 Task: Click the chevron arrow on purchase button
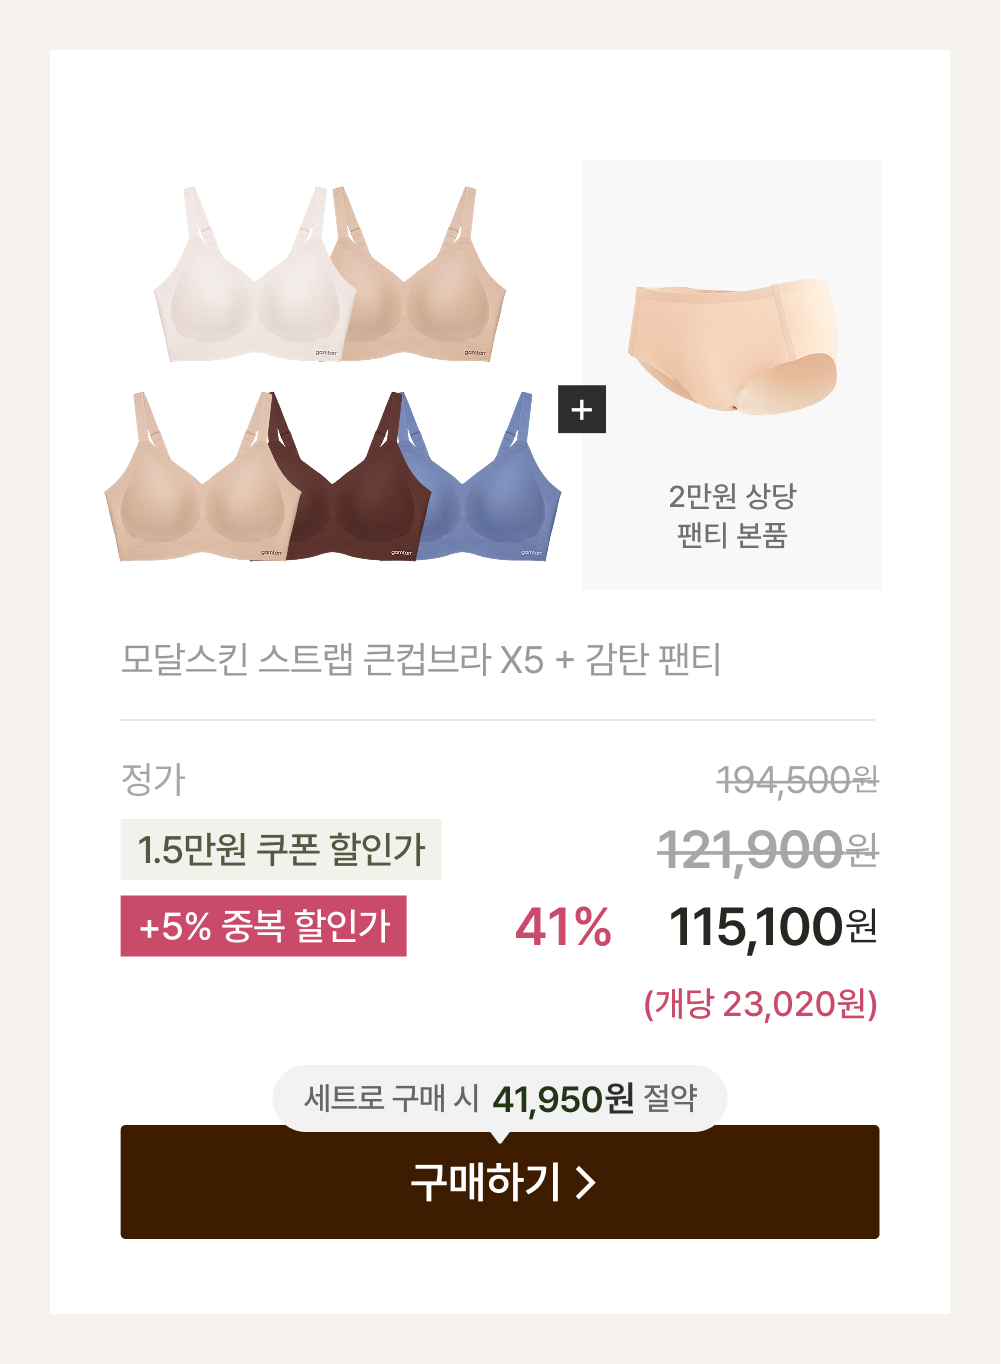587,1182
